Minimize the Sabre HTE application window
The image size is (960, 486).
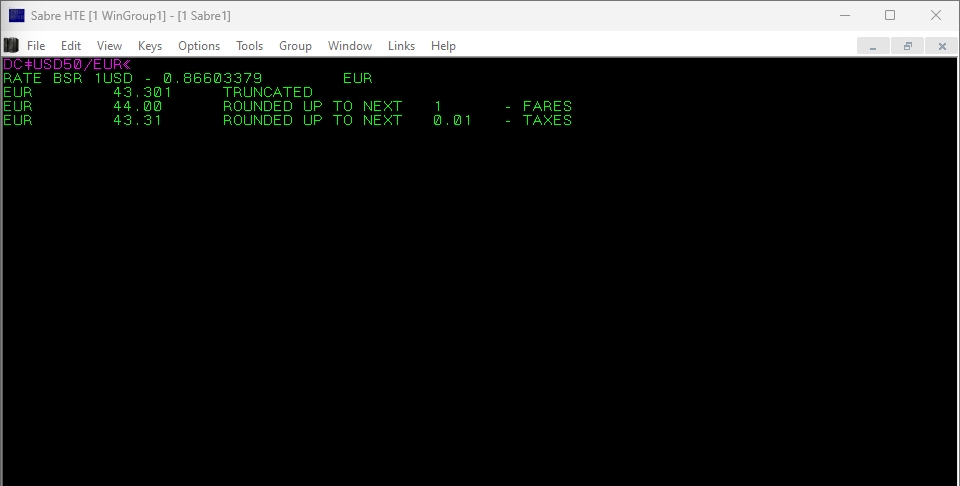tap(843, 15)
